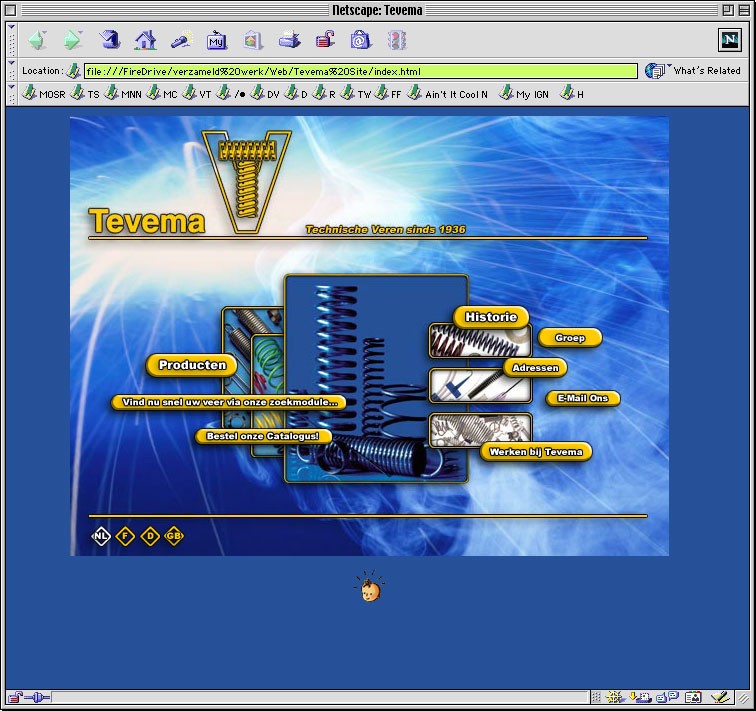Image resolution: width=756 pixels, height=711 pixels.
Task: Go forward with the Forward arrow
Action: click(x=72, y=40)
